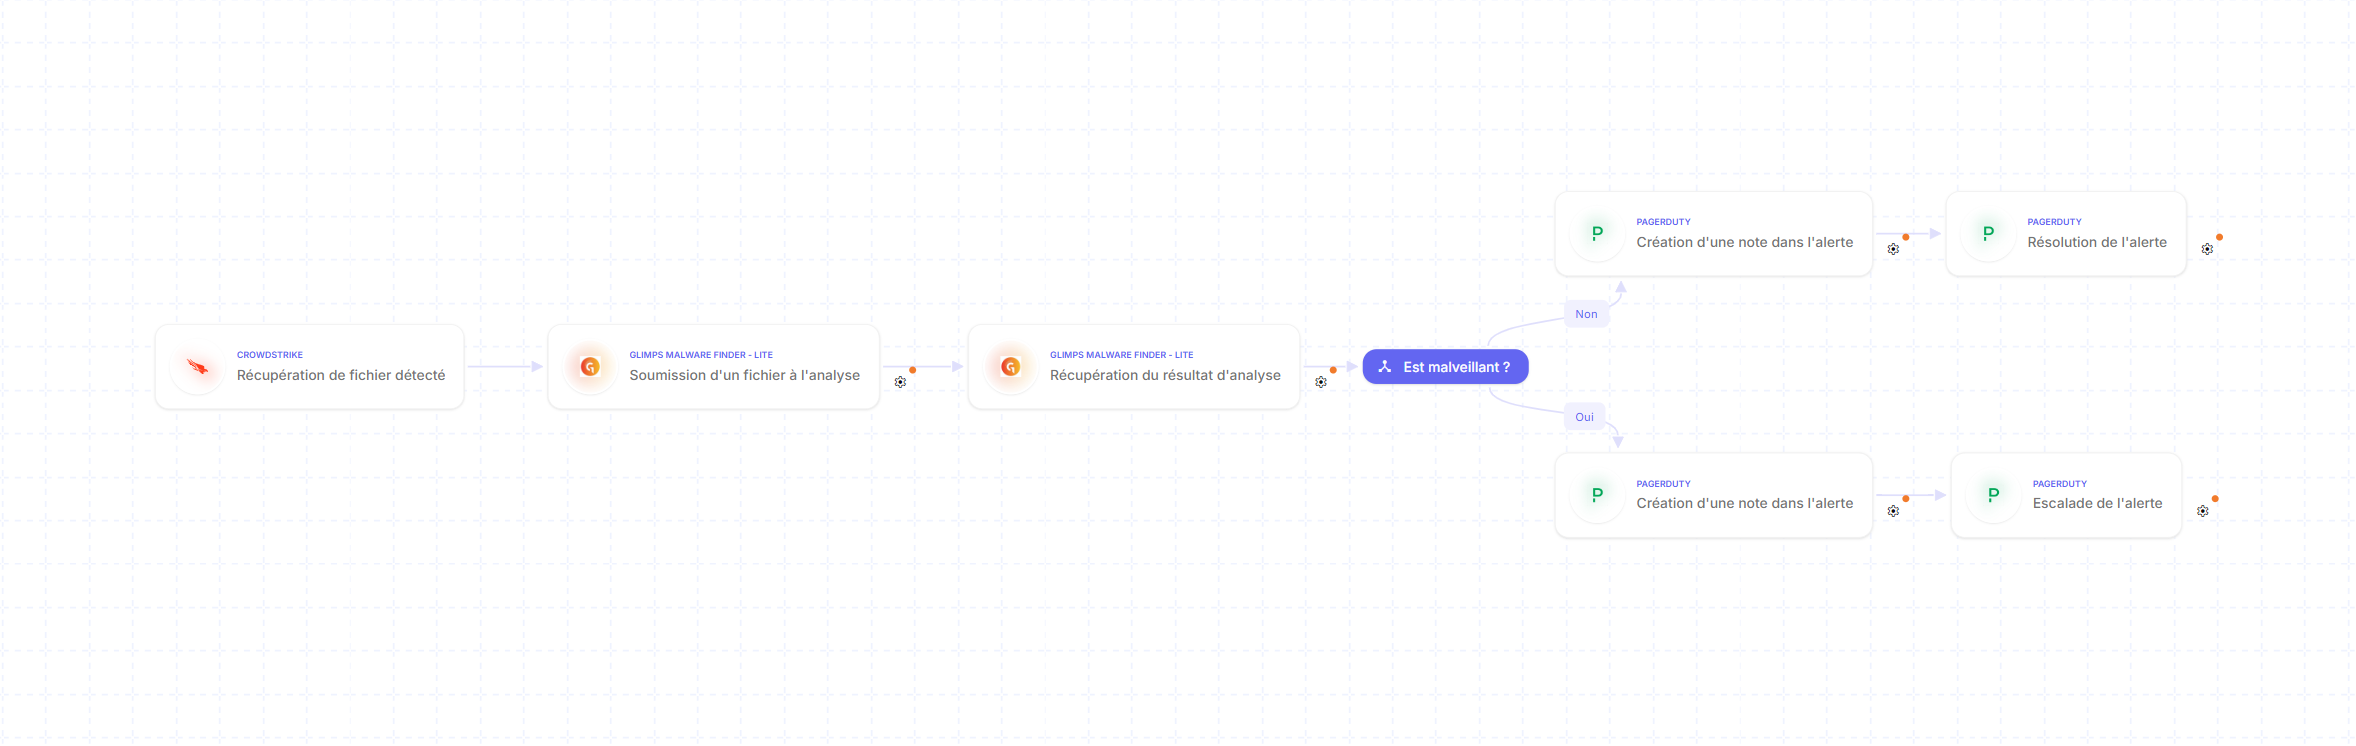Click orange dot after Oui branch note node
2356x746 pixels.
coord(1906,498)
